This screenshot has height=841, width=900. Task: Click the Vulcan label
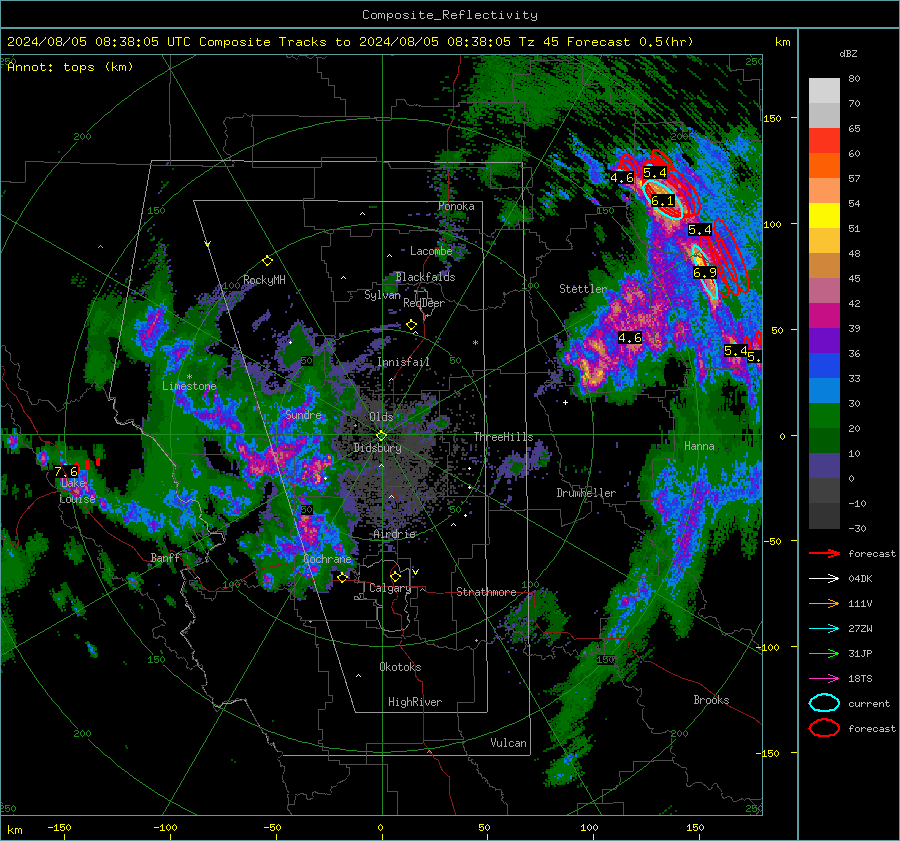pos(508,743)
